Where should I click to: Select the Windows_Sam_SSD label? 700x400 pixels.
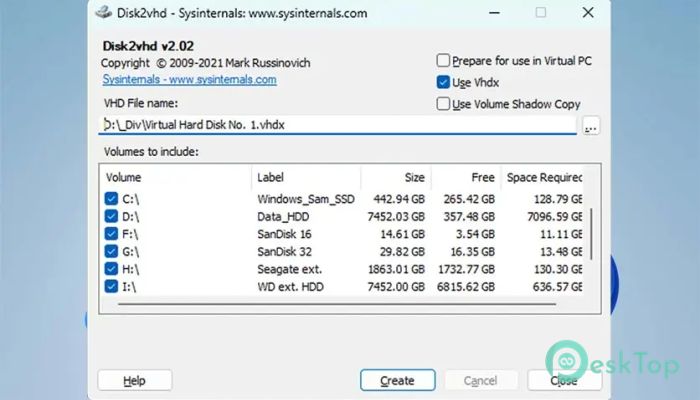[306, 199]
